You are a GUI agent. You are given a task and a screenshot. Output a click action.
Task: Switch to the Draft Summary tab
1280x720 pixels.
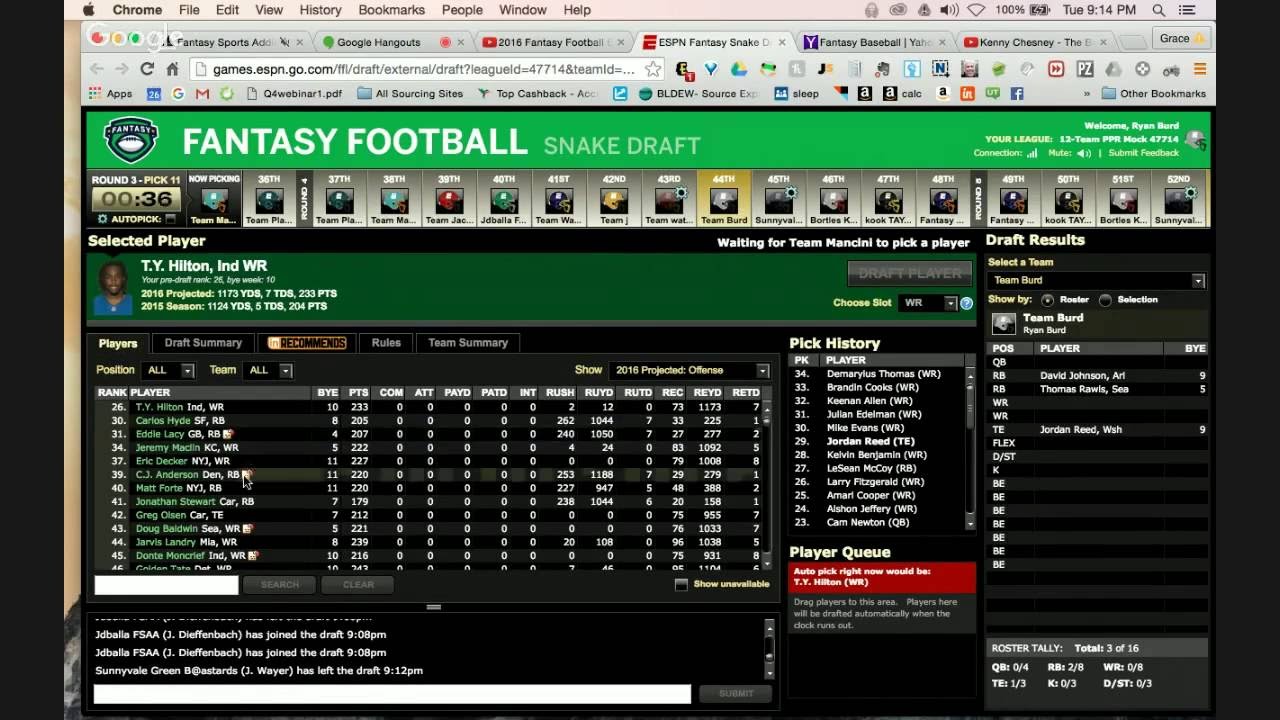[203, 343]
